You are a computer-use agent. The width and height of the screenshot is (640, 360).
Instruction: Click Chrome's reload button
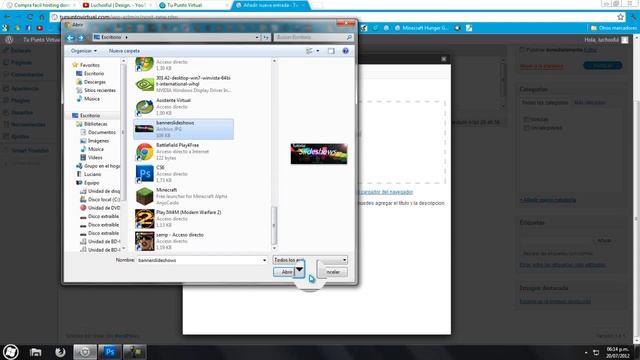pyautogui.click(x=30, y=17)
